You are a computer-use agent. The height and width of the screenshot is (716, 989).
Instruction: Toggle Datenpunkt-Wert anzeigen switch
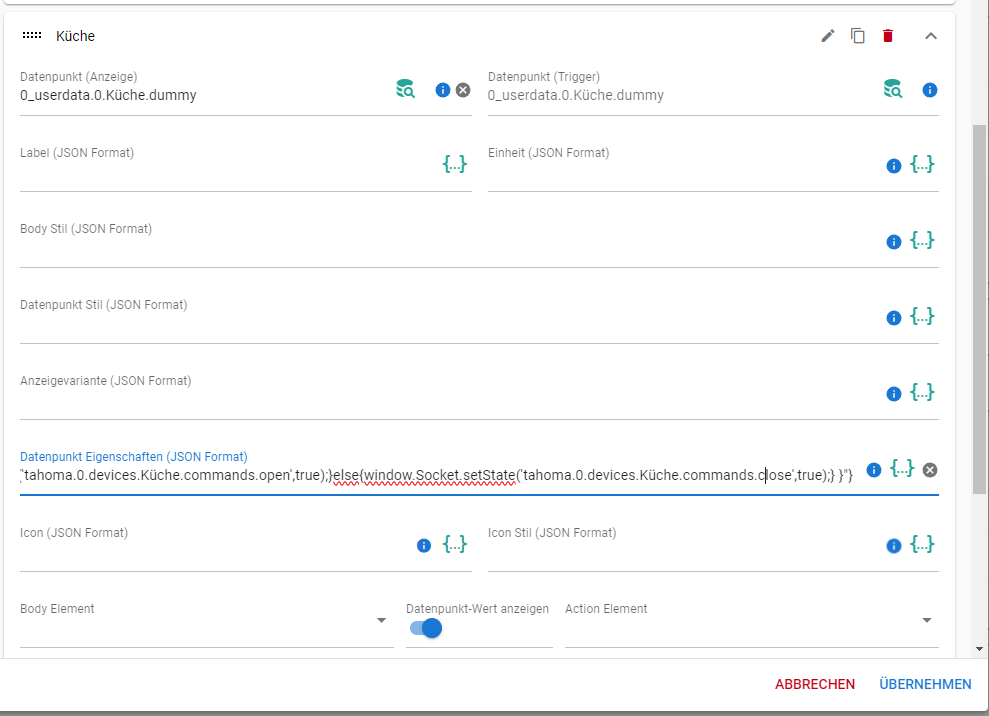point(426,628)
